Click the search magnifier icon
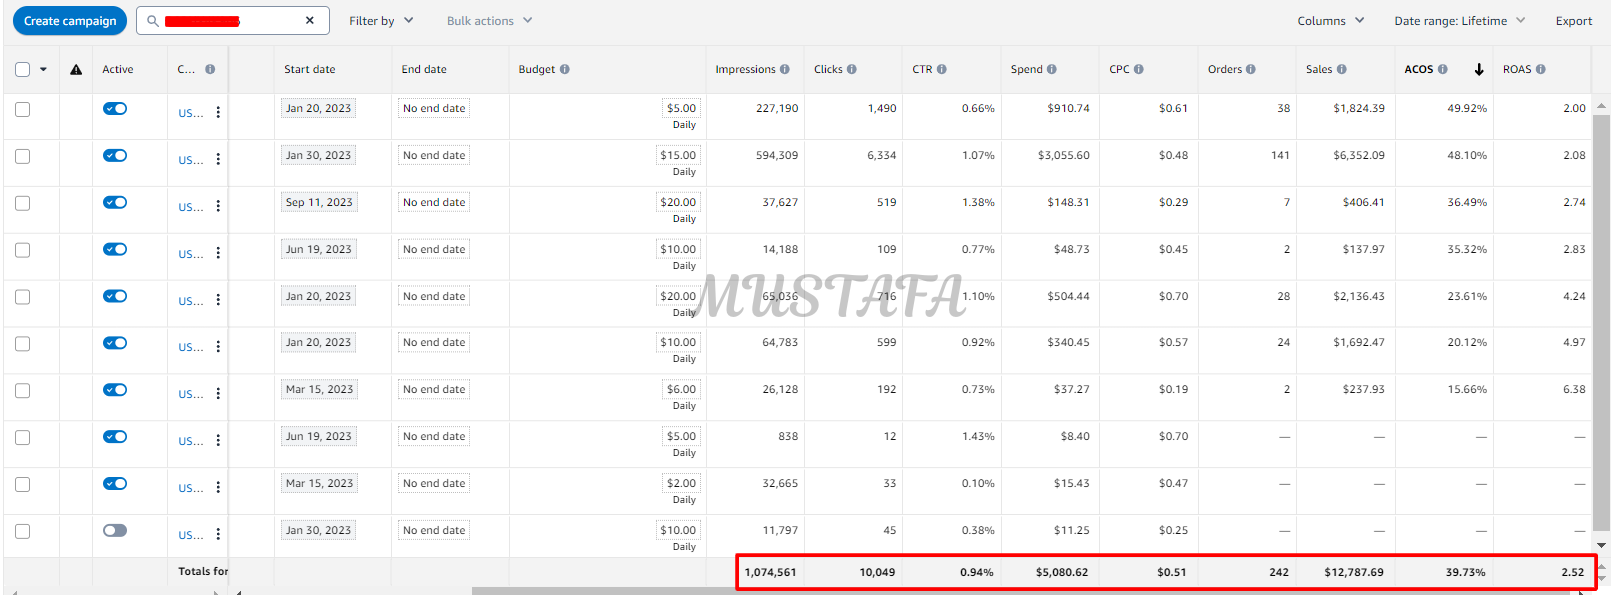This screenshot has width=1611, height=595. tap(153, 21)
